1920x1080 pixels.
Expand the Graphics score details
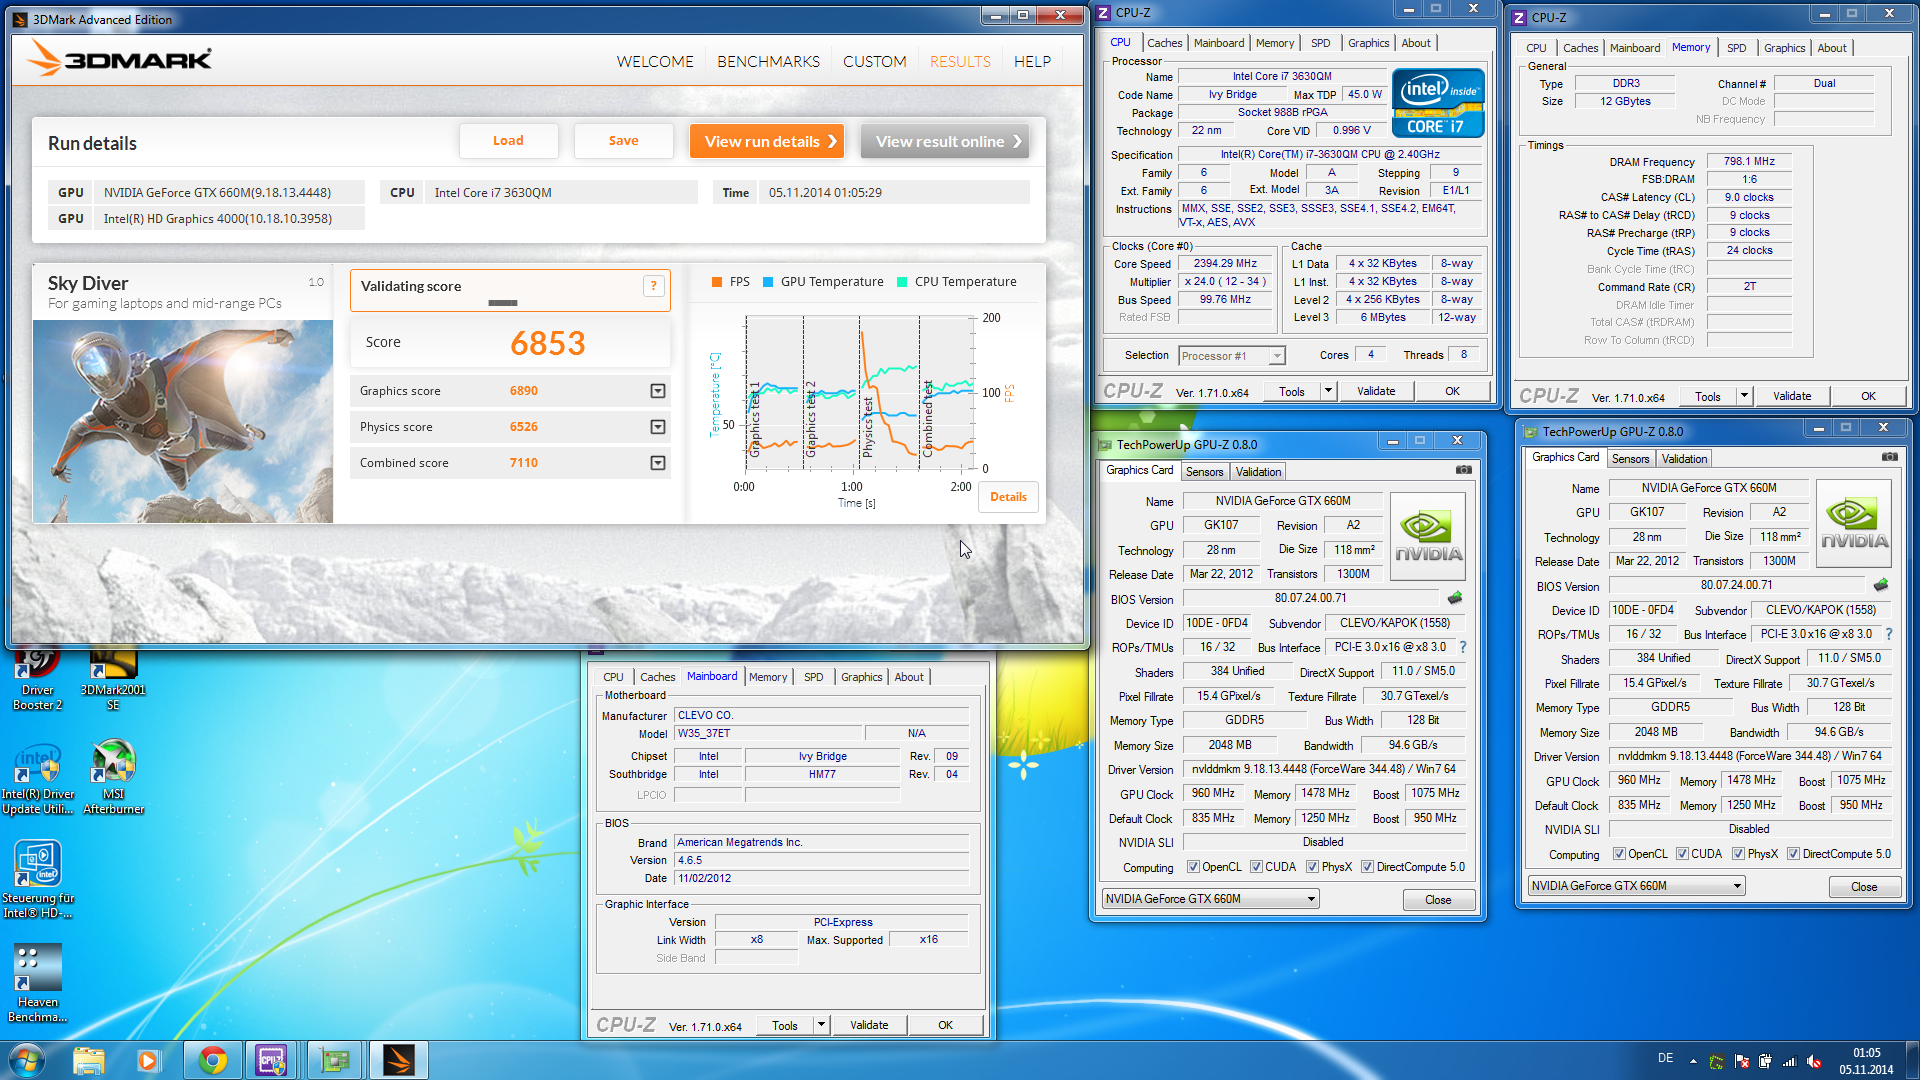tap(658, 391)
